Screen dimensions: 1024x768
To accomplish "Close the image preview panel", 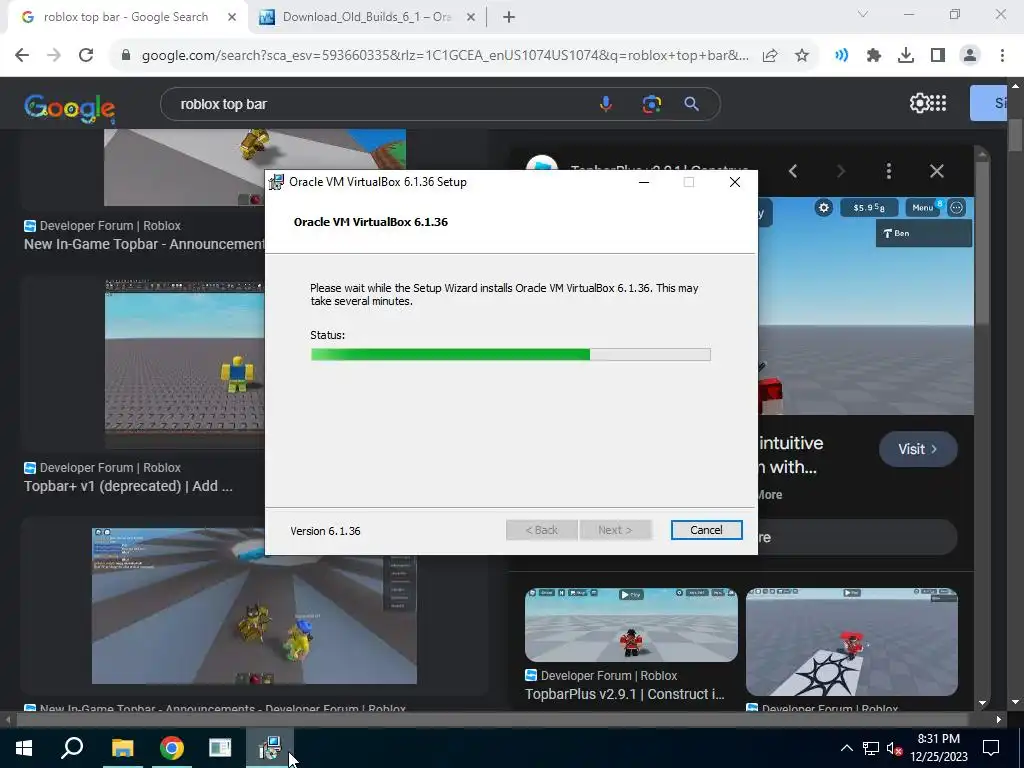I will coord(937,171).
